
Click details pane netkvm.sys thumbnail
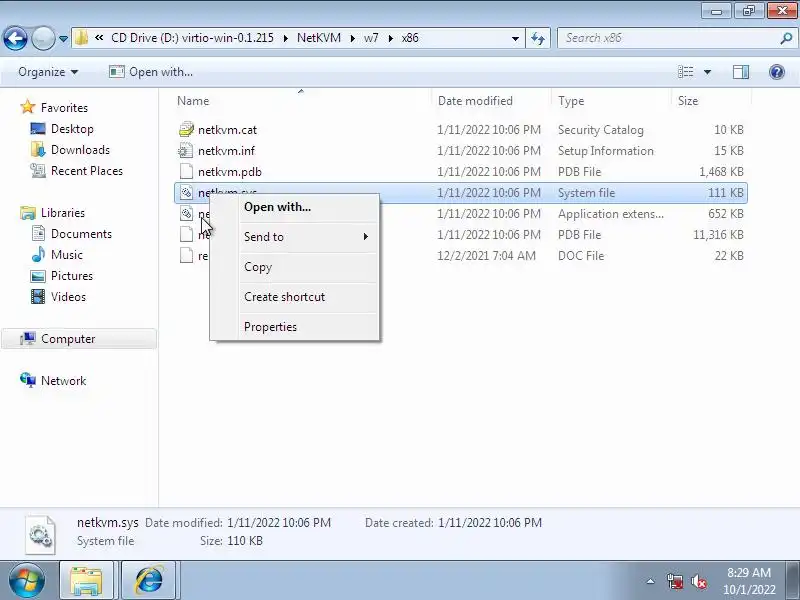40,535
